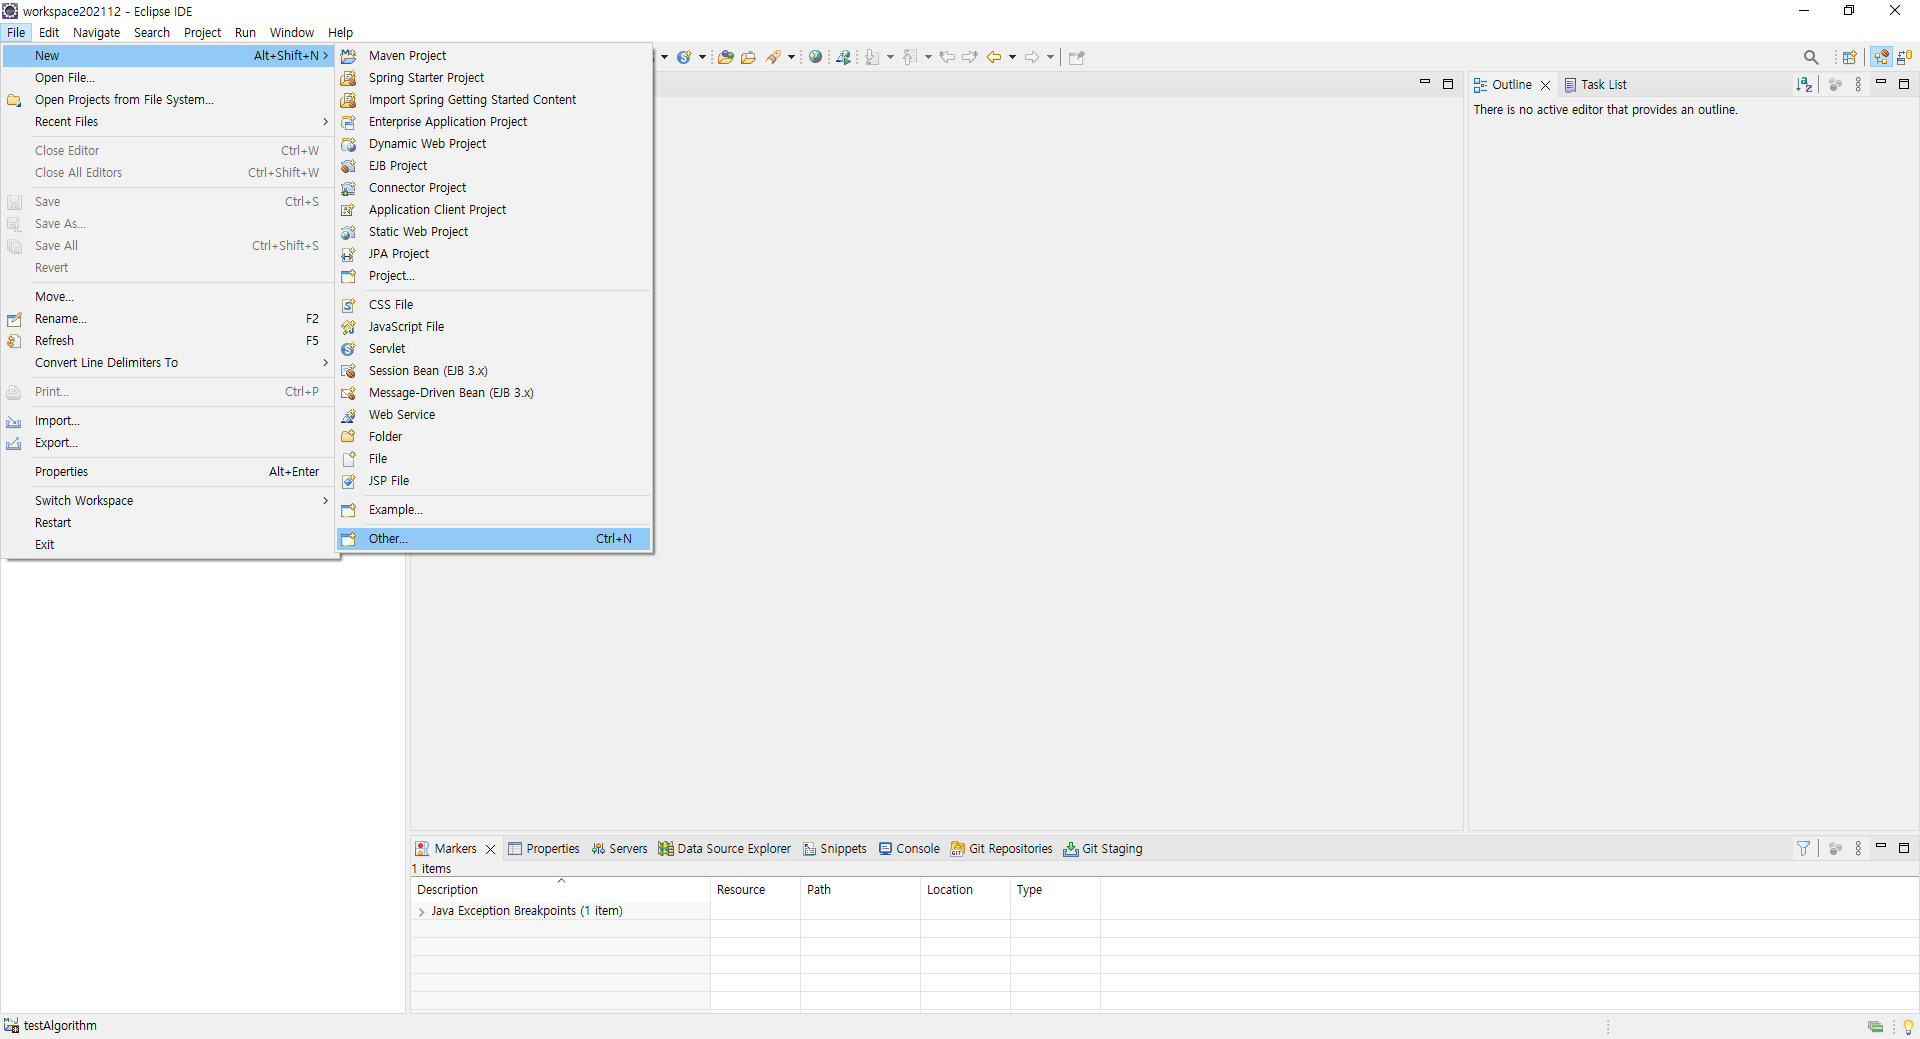Click the Forward navigation arrow

[x=1032, y=57]
